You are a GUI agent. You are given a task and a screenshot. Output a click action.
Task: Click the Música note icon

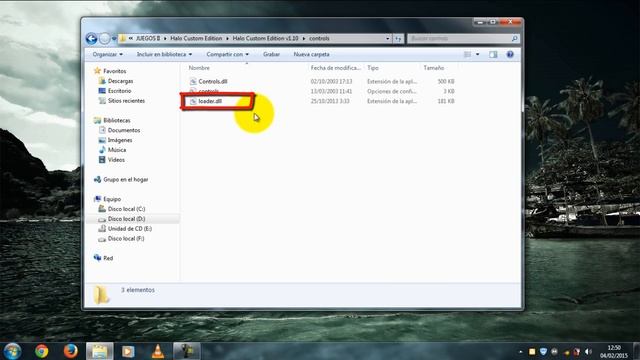[102, 150]
